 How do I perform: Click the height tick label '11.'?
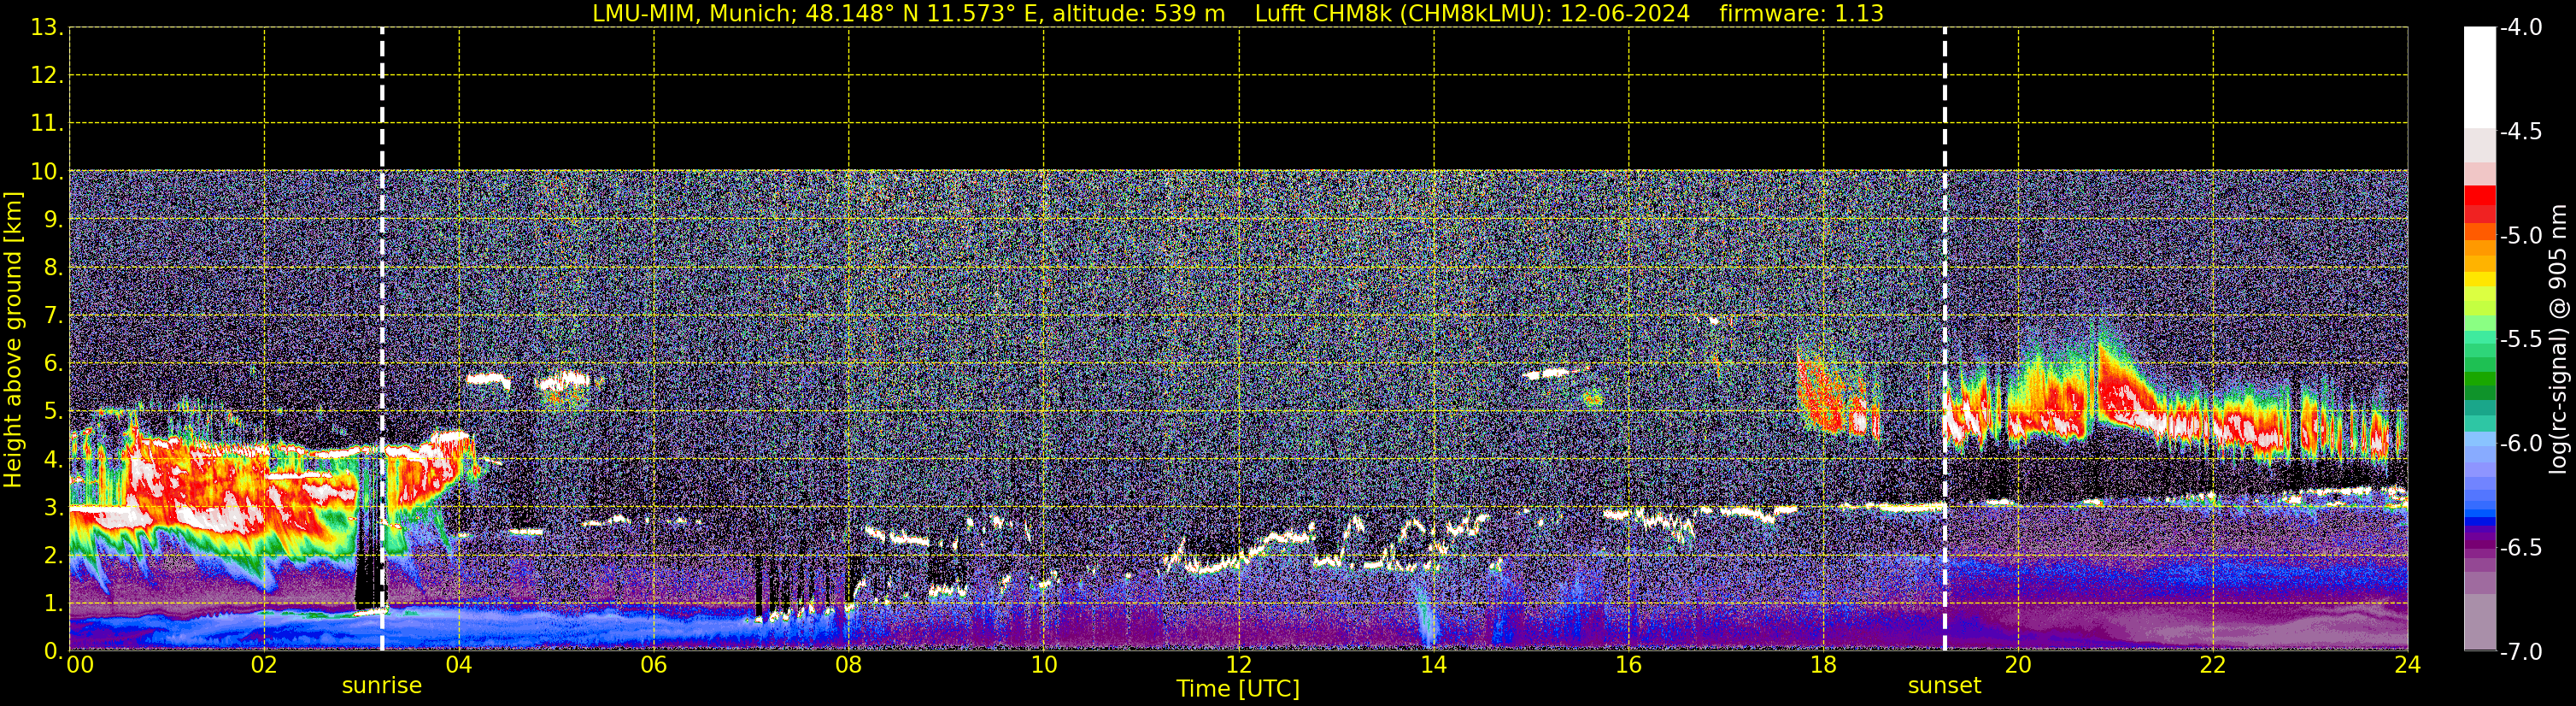coord(47,123)
